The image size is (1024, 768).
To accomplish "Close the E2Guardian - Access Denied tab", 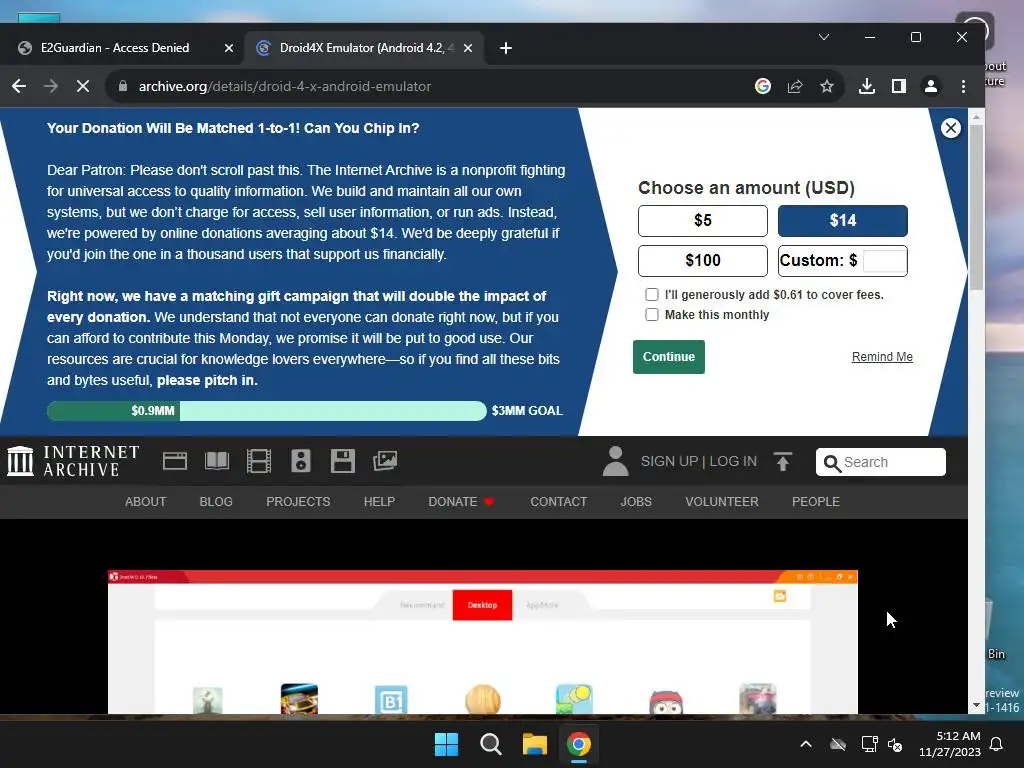I will 229,48.
